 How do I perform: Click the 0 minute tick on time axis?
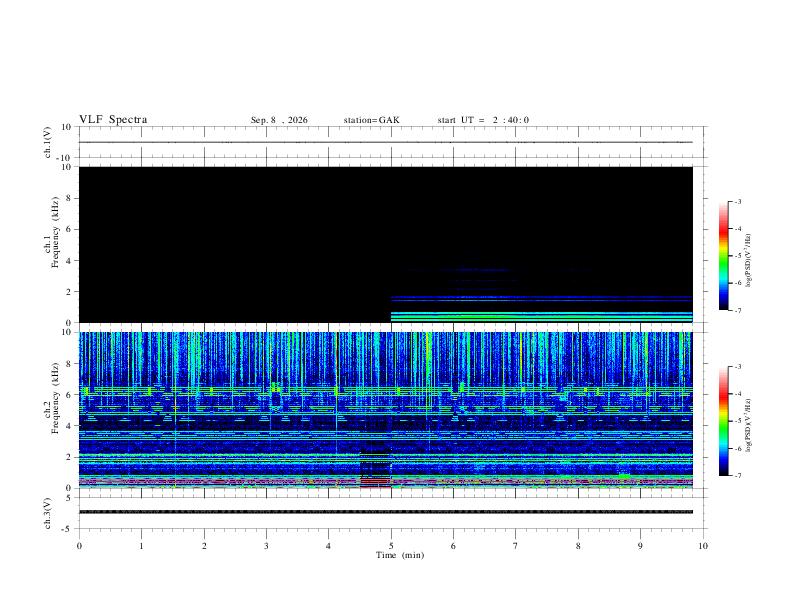click(79, 546)
